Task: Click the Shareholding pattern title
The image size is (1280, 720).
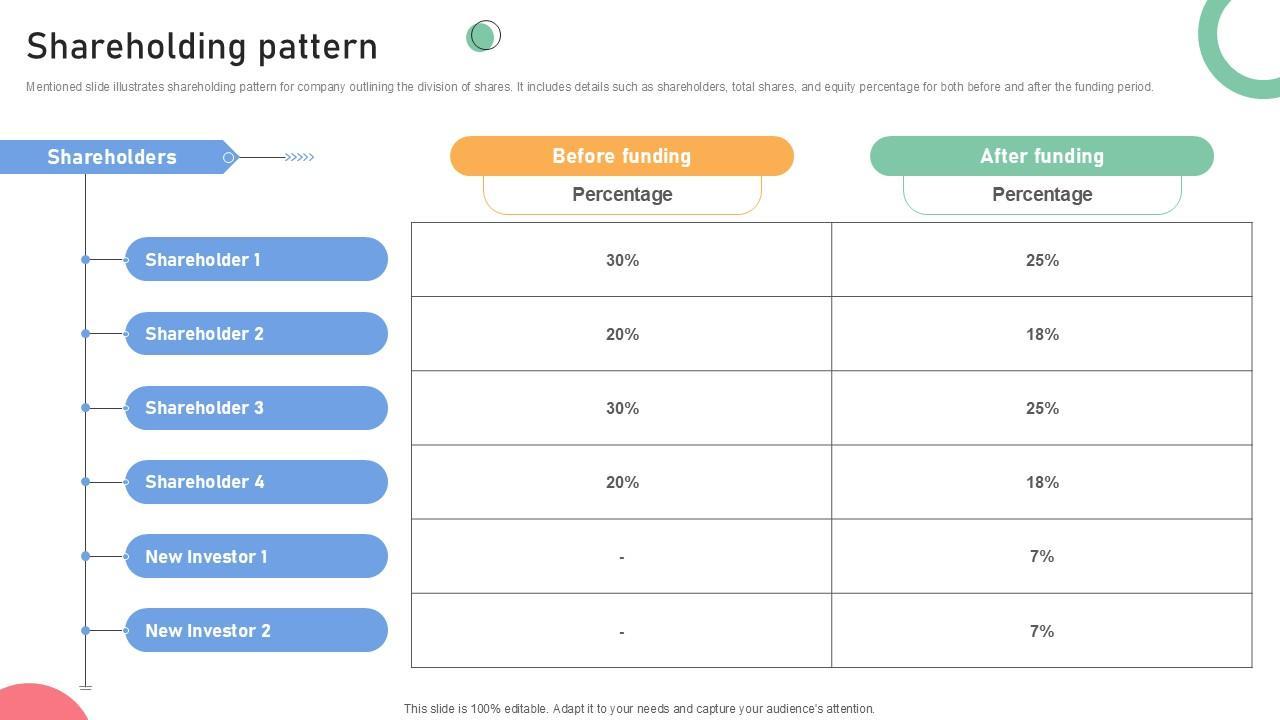Action: click(x=202, y=47)
